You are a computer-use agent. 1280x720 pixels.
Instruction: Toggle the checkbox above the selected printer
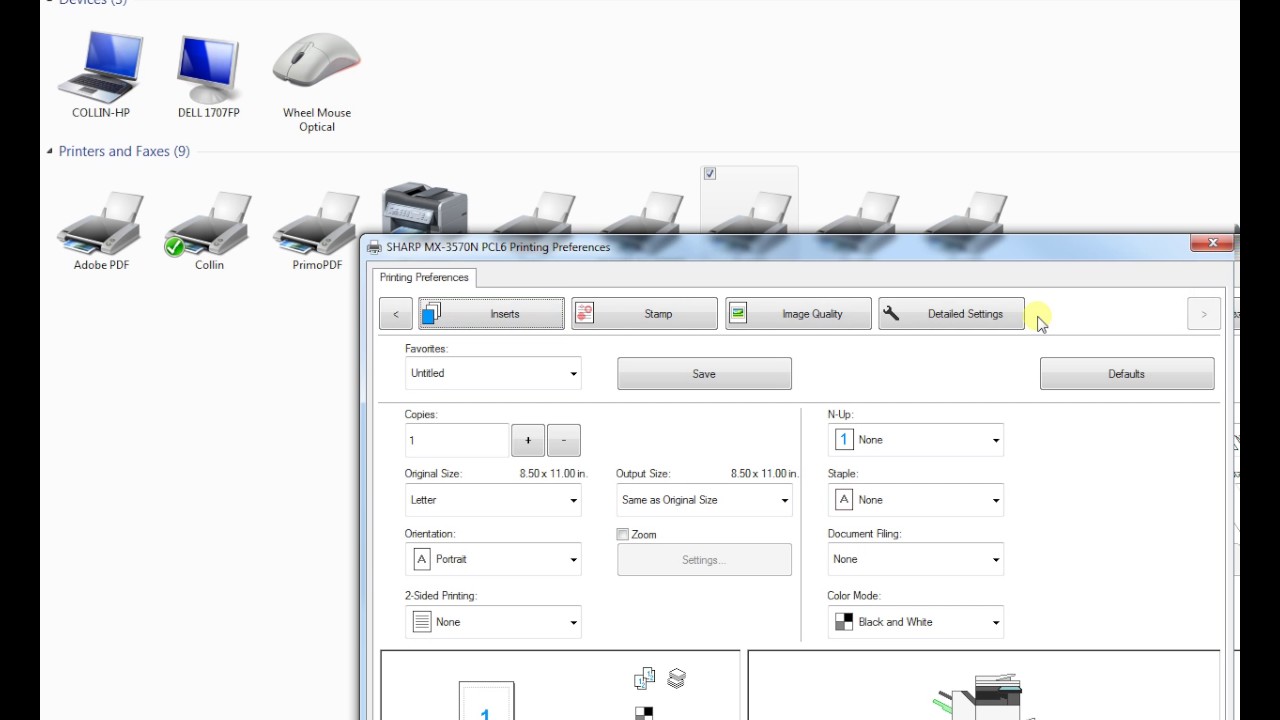pos(709,173)
